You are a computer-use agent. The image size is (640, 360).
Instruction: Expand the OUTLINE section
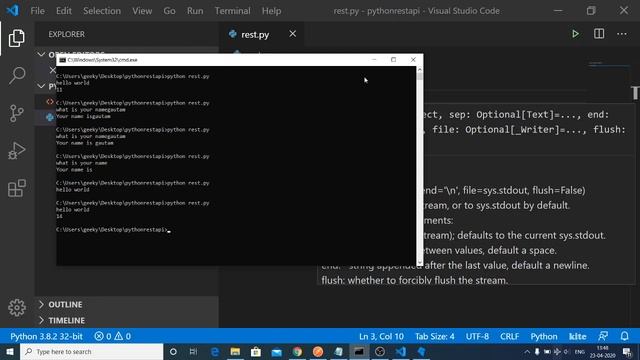127,304
